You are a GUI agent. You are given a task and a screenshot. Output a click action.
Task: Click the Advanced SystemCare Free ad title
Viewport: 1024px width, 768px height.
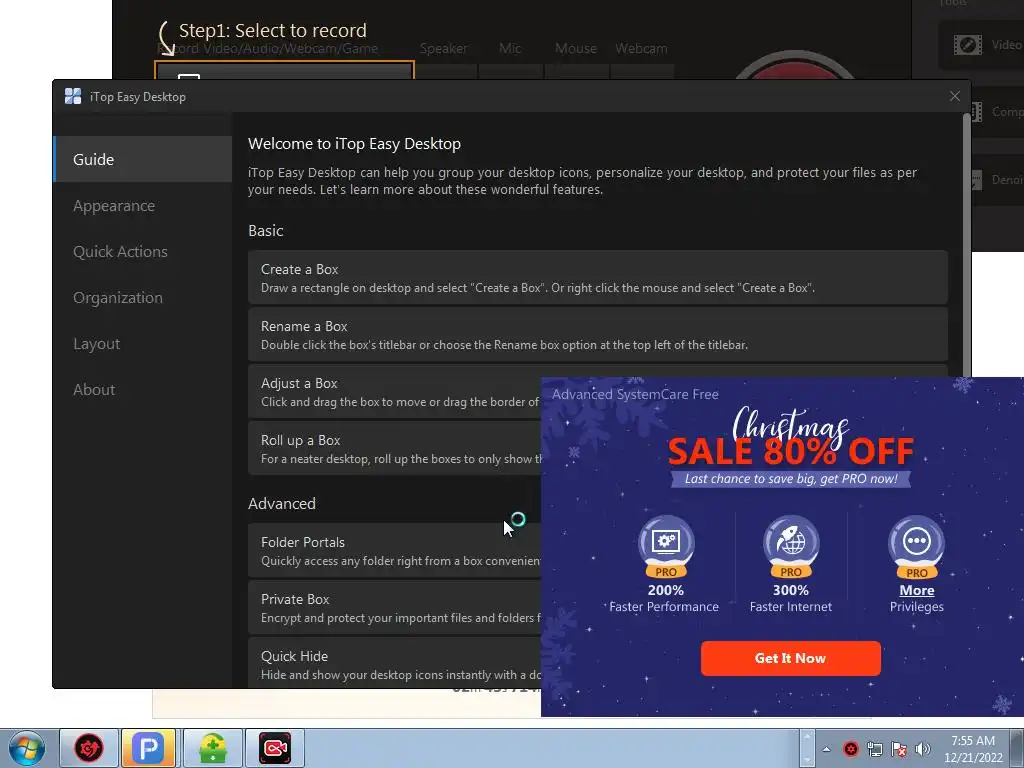coord(635,394)
